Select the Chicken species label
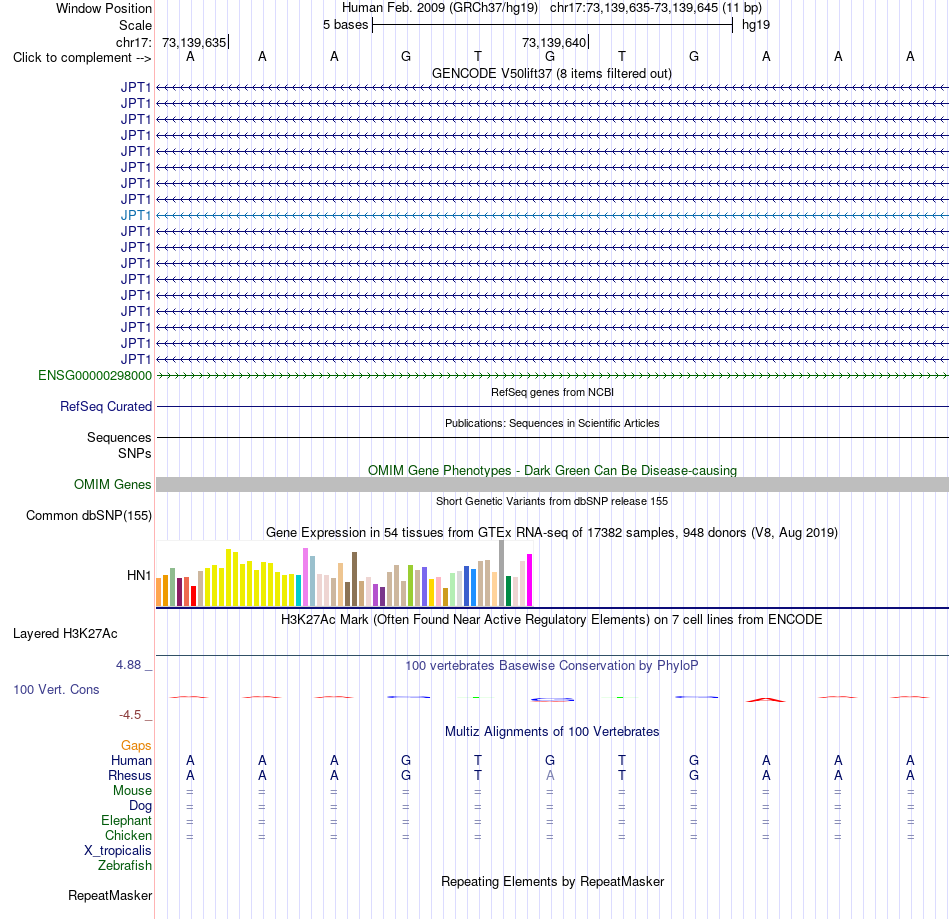 [x=128, y=835]
